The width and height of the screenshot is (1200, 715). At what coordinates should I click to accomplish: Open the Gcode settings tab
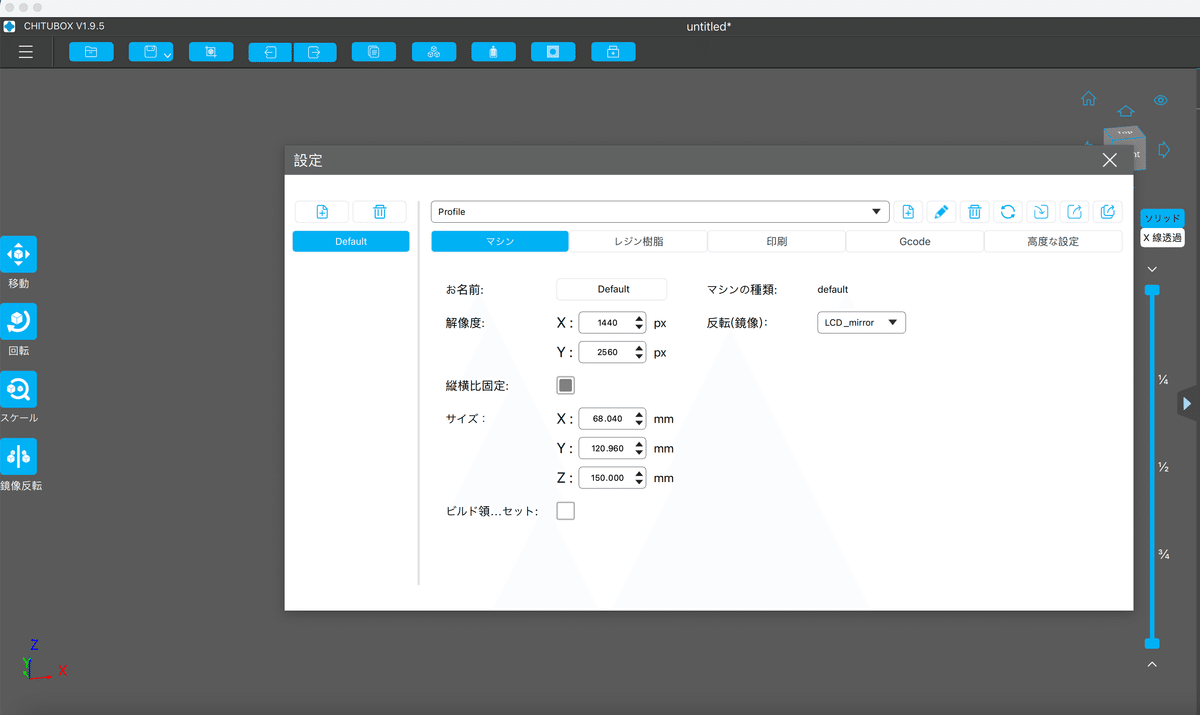pyautogui.click(x=914, y=241)
